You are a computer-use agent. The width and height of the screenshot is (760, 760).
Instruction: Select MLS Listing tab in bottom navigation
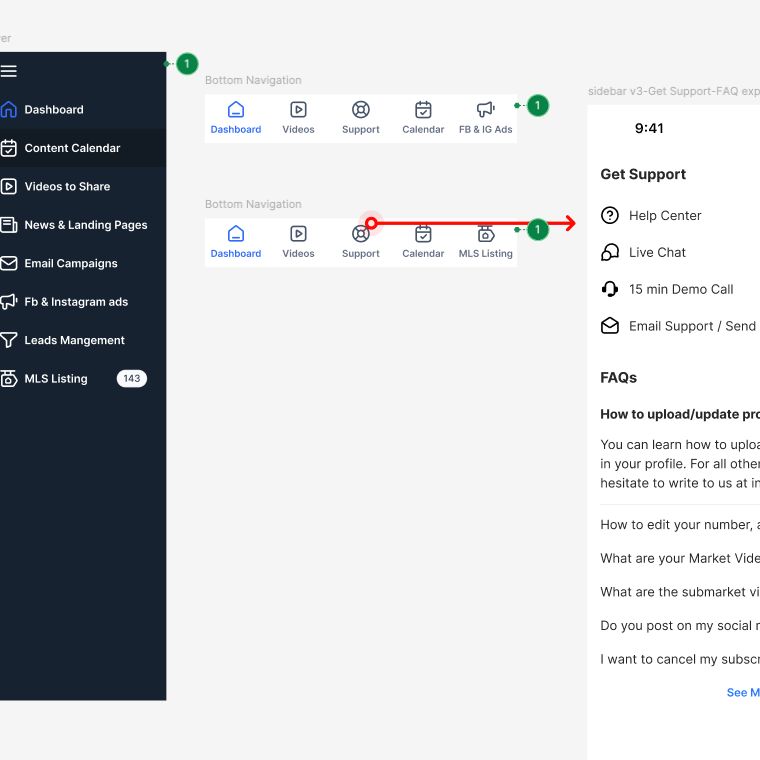pyautogui.click(x=485, y=242)
